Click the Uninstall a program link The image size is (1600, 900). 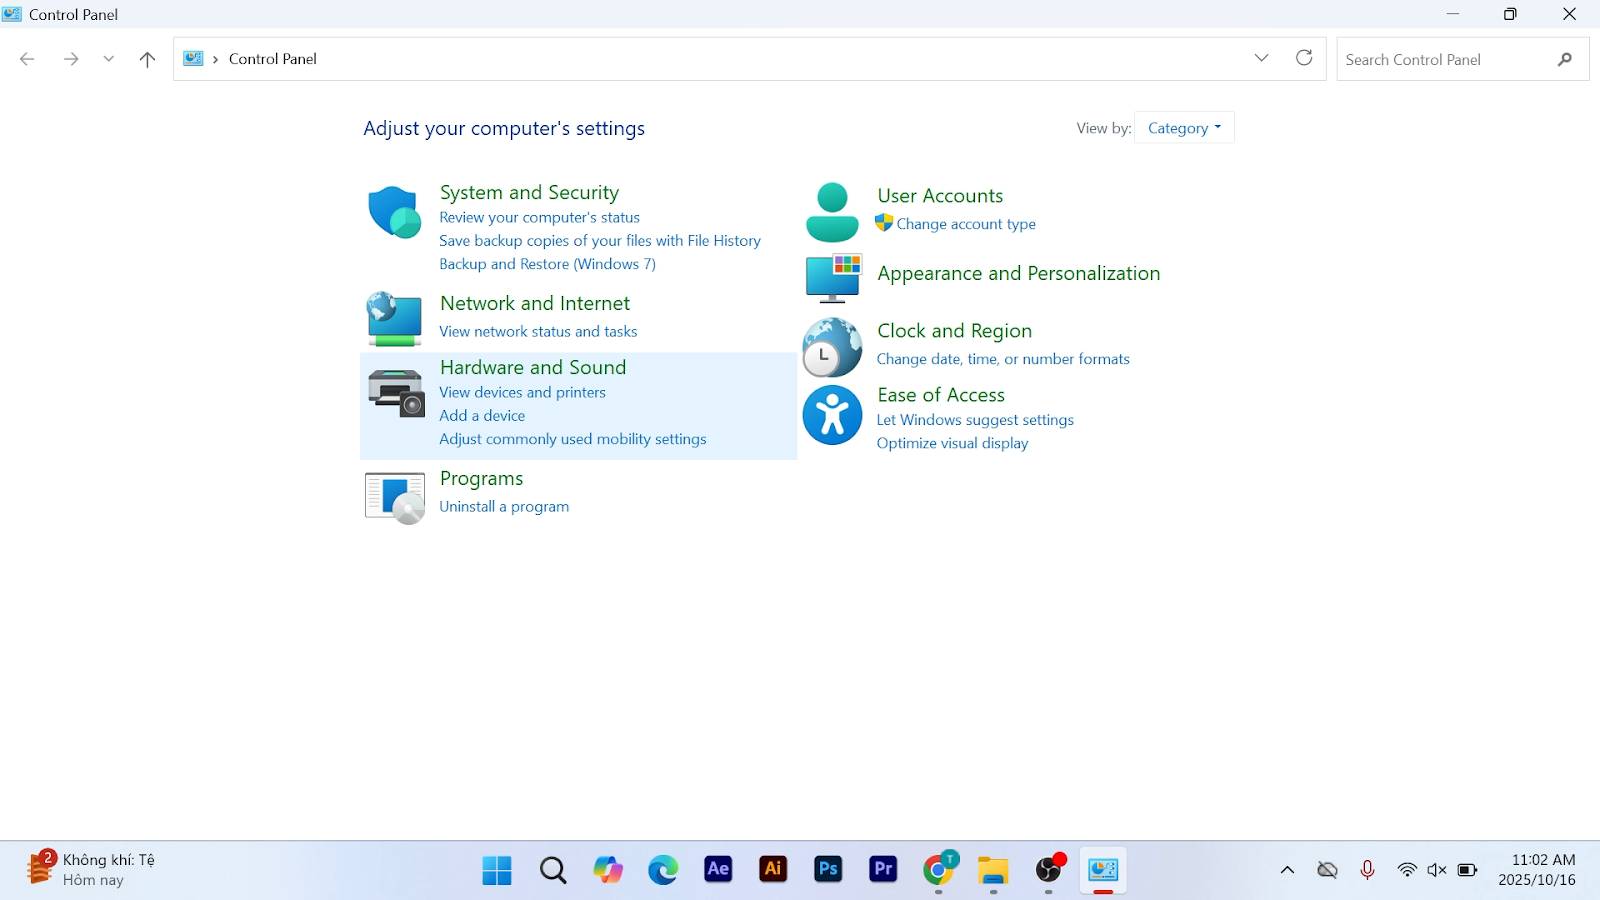[x=504, y=507]
